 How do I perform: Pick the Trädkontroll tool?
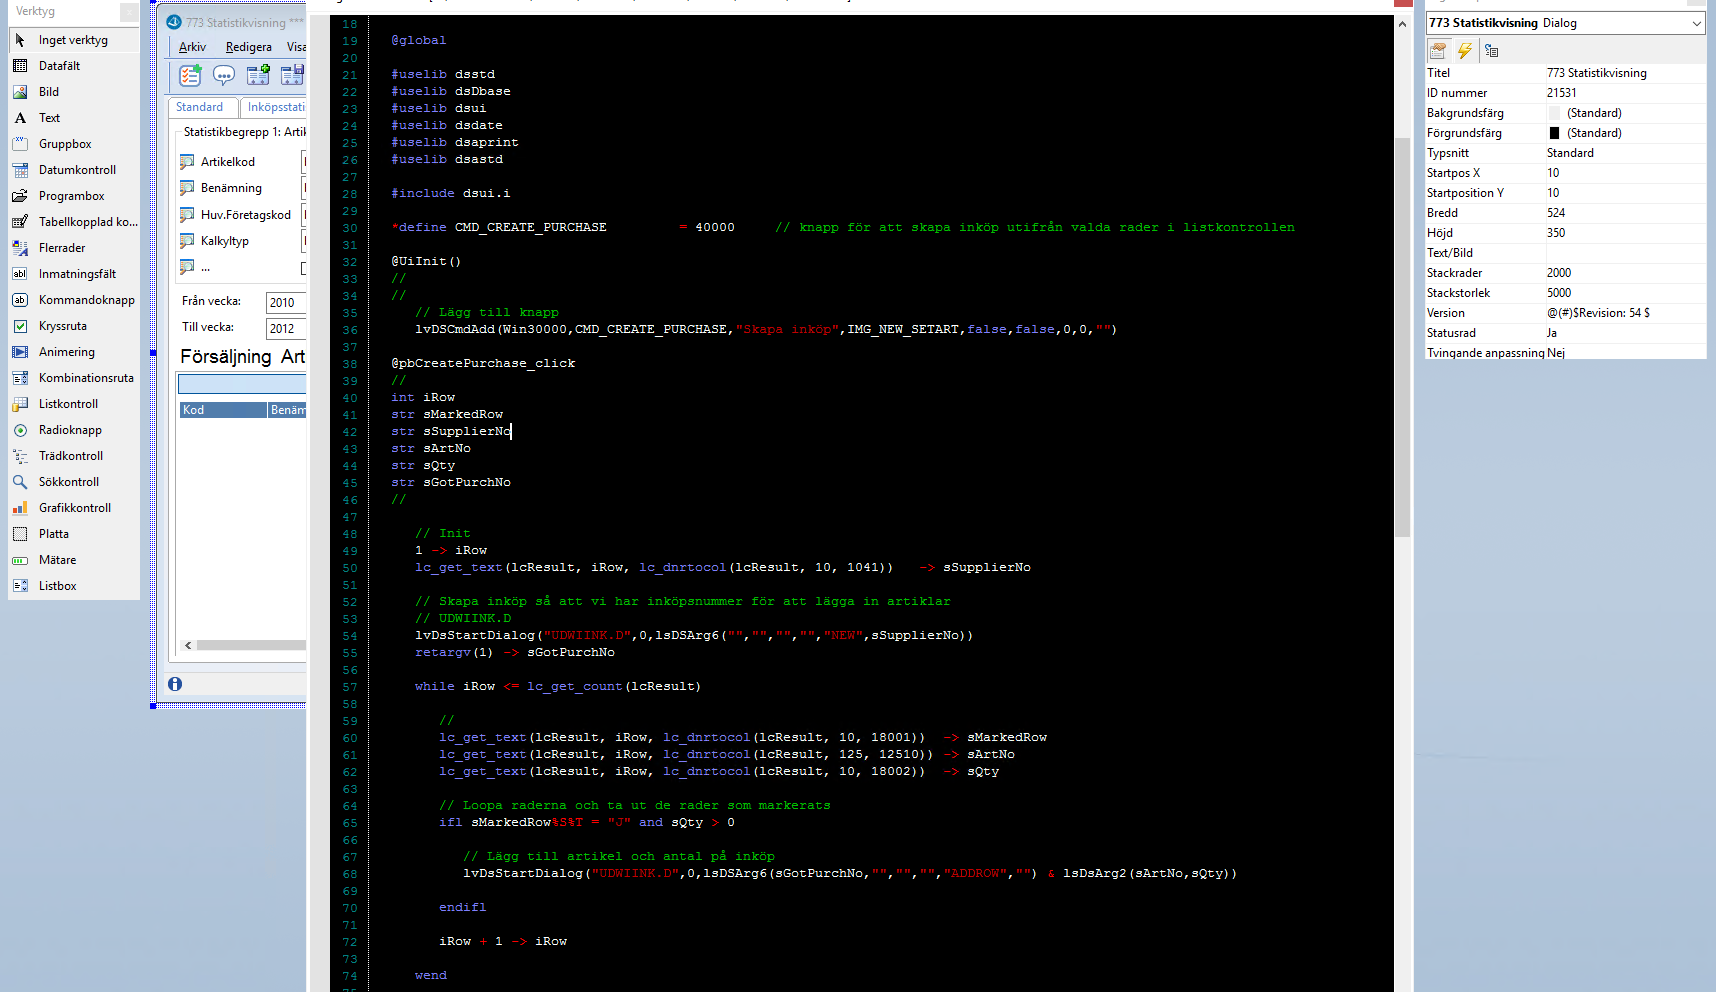click(70, 456)
